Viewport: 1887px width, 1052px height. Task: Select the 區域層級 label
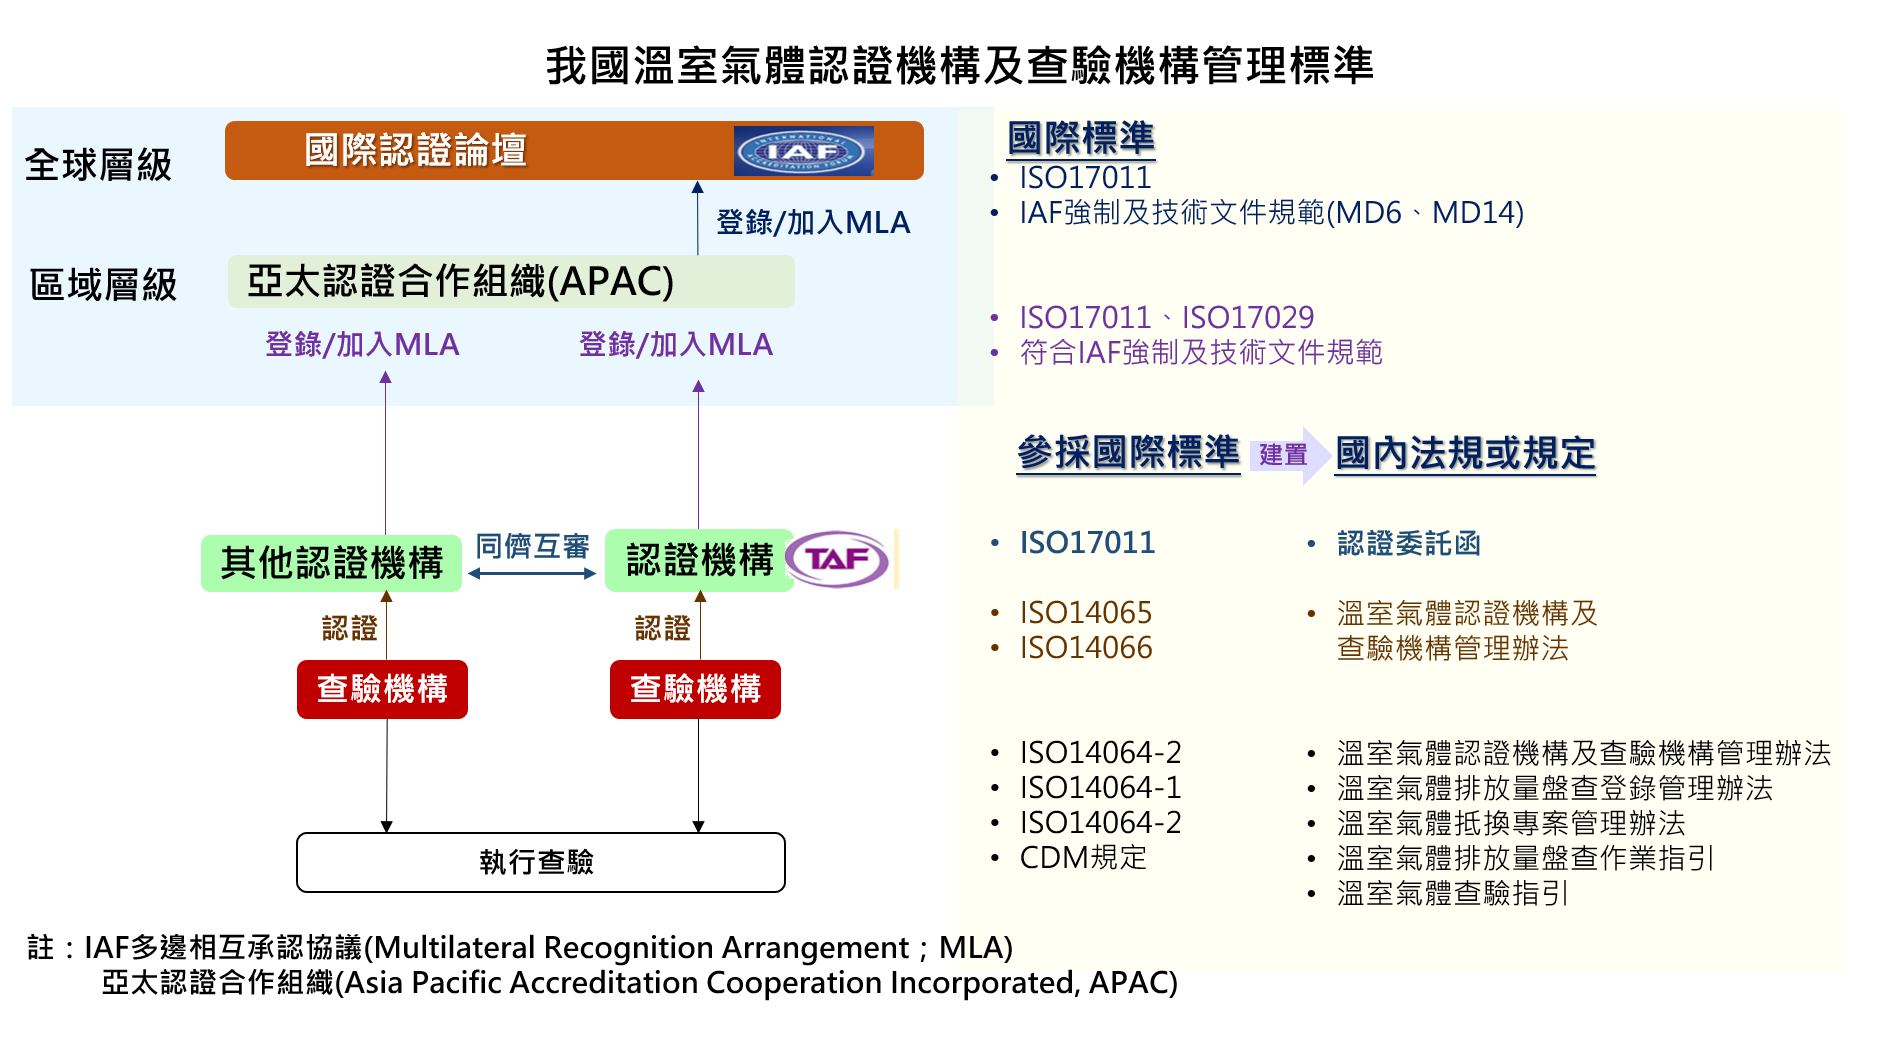(x=103, y=285)
